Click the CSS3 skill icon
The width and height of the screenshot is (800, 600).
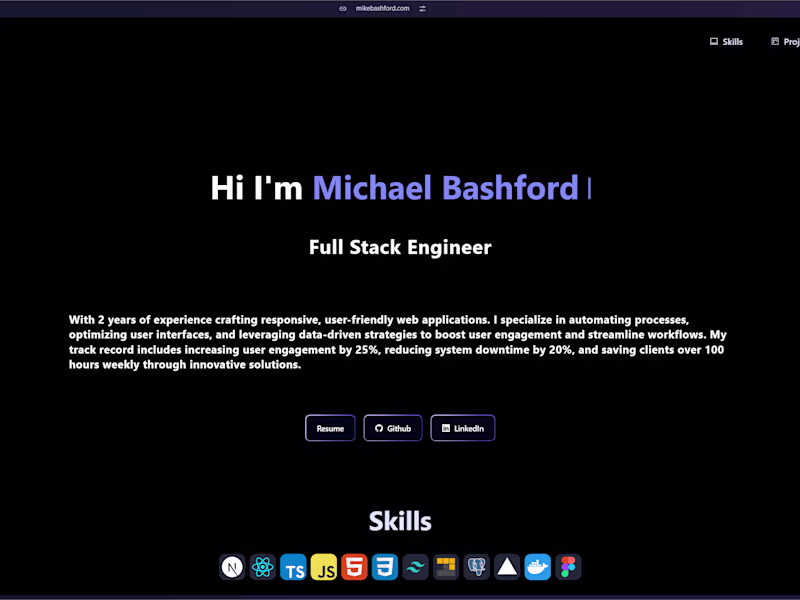point(385,567)
